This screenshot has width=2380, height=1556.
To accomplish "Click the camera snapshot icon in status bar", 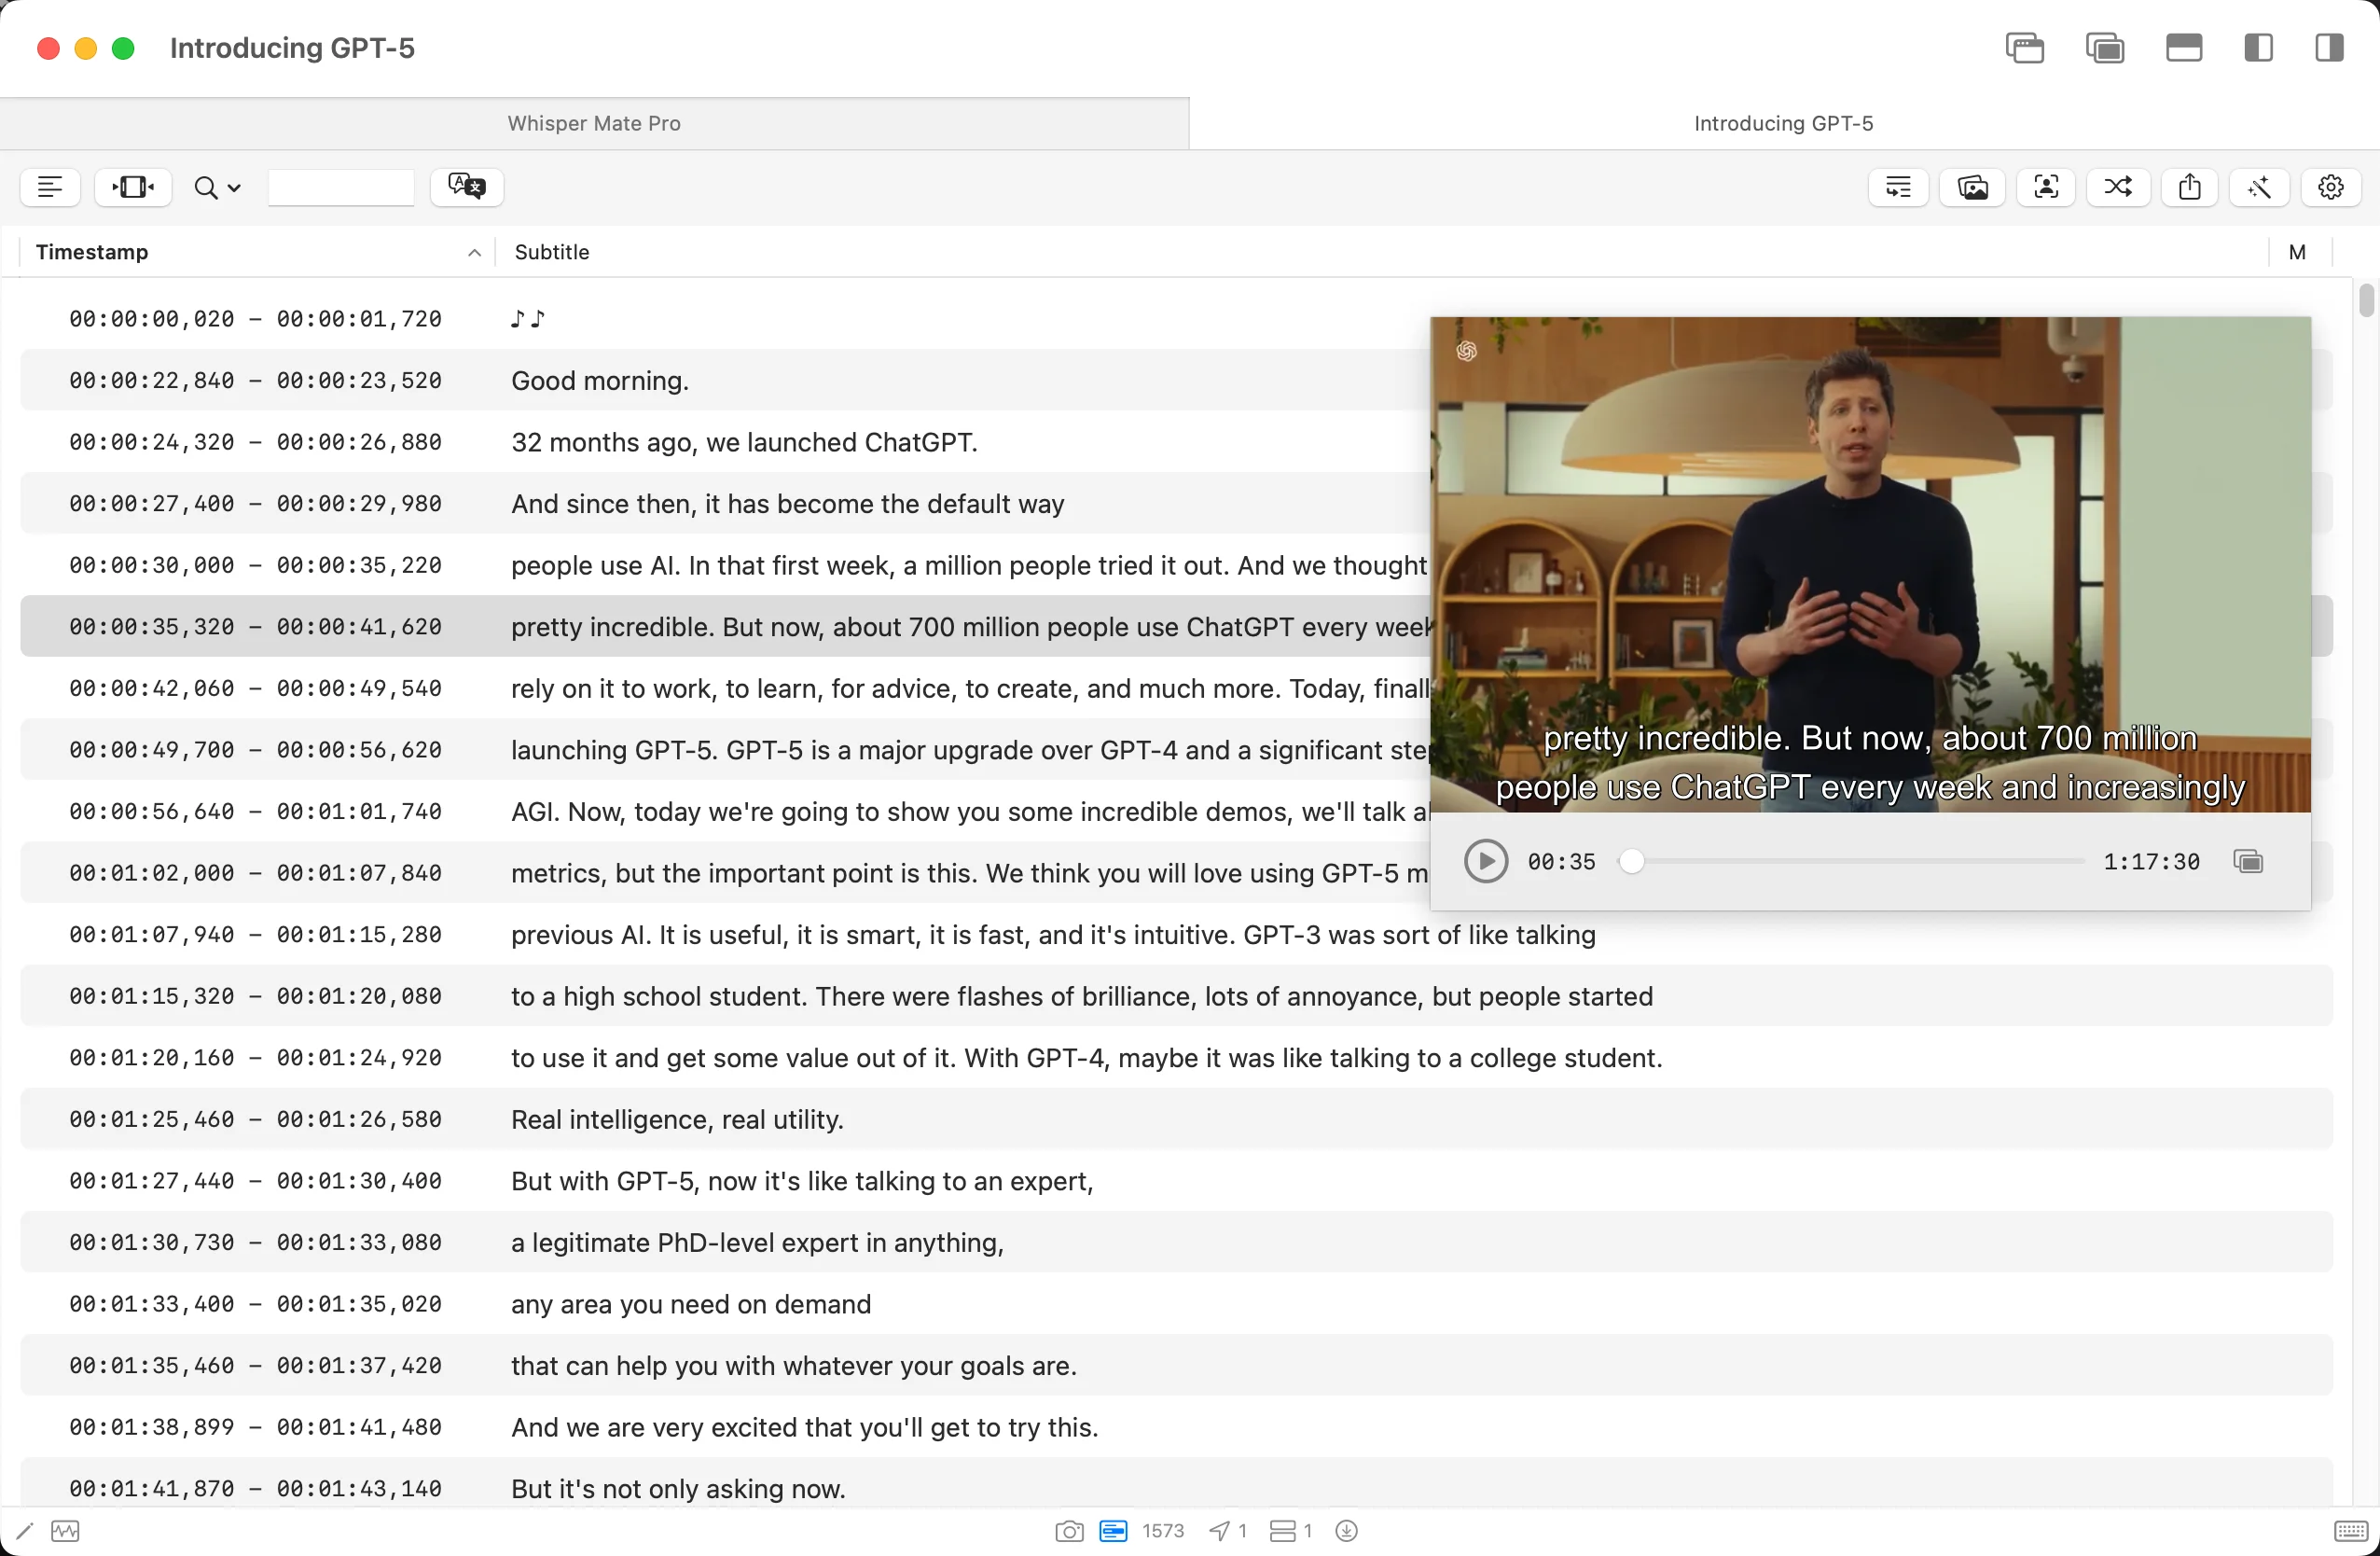I will pyautogui.click(x=1068, y=1531).
